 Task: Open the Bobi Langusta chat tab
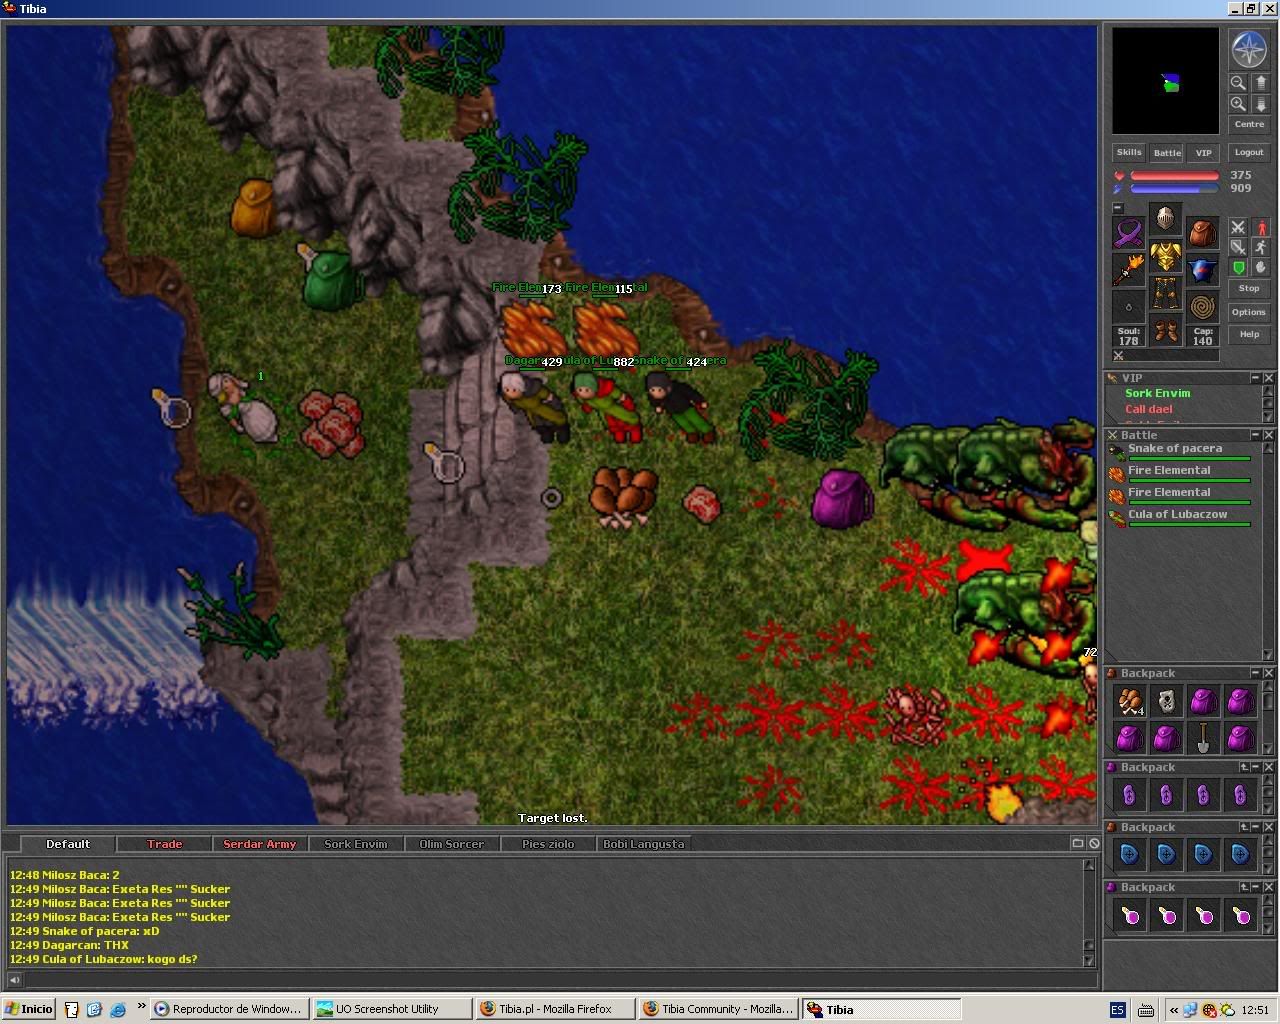tap(644, 844)
